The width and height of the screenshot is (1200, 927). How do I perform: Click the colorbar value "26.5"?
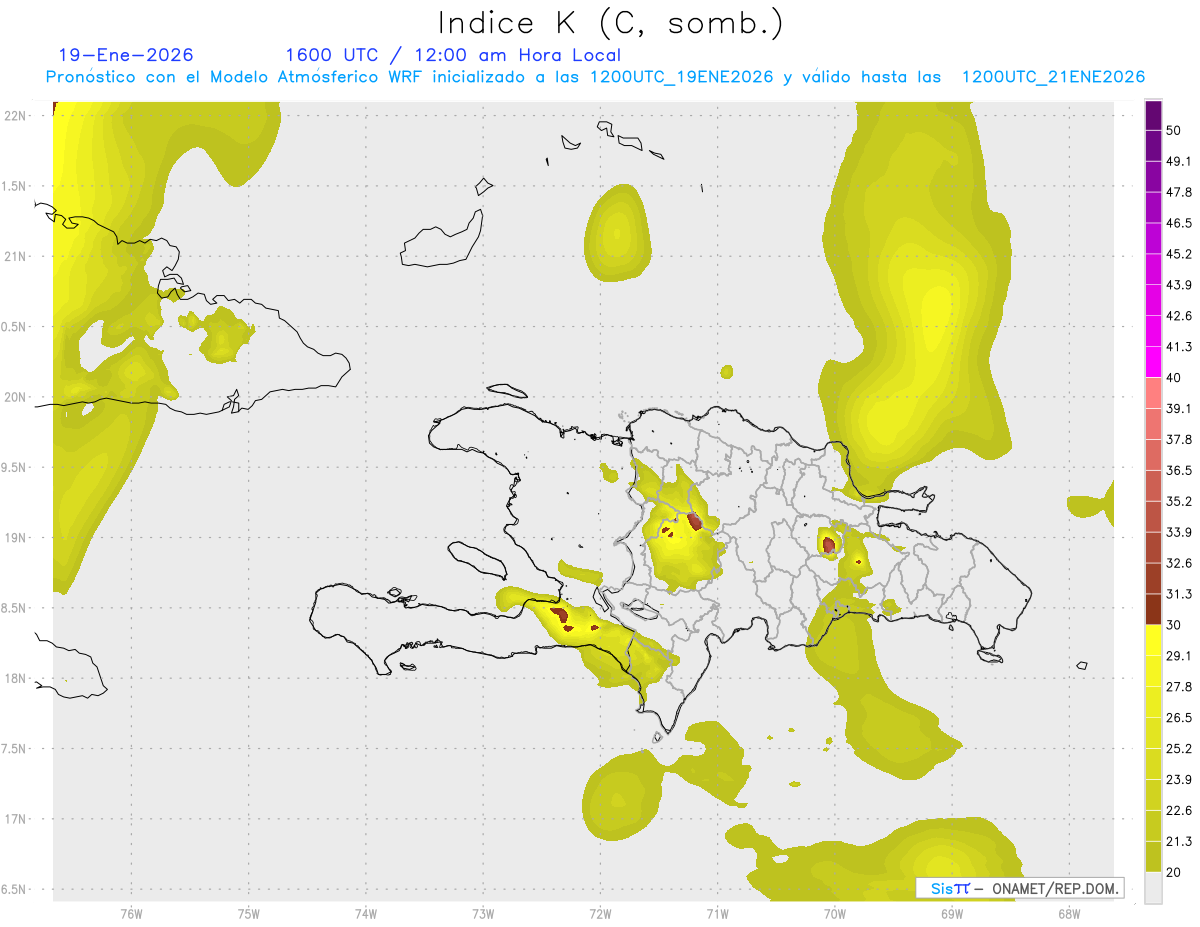tap(1179, 718)
